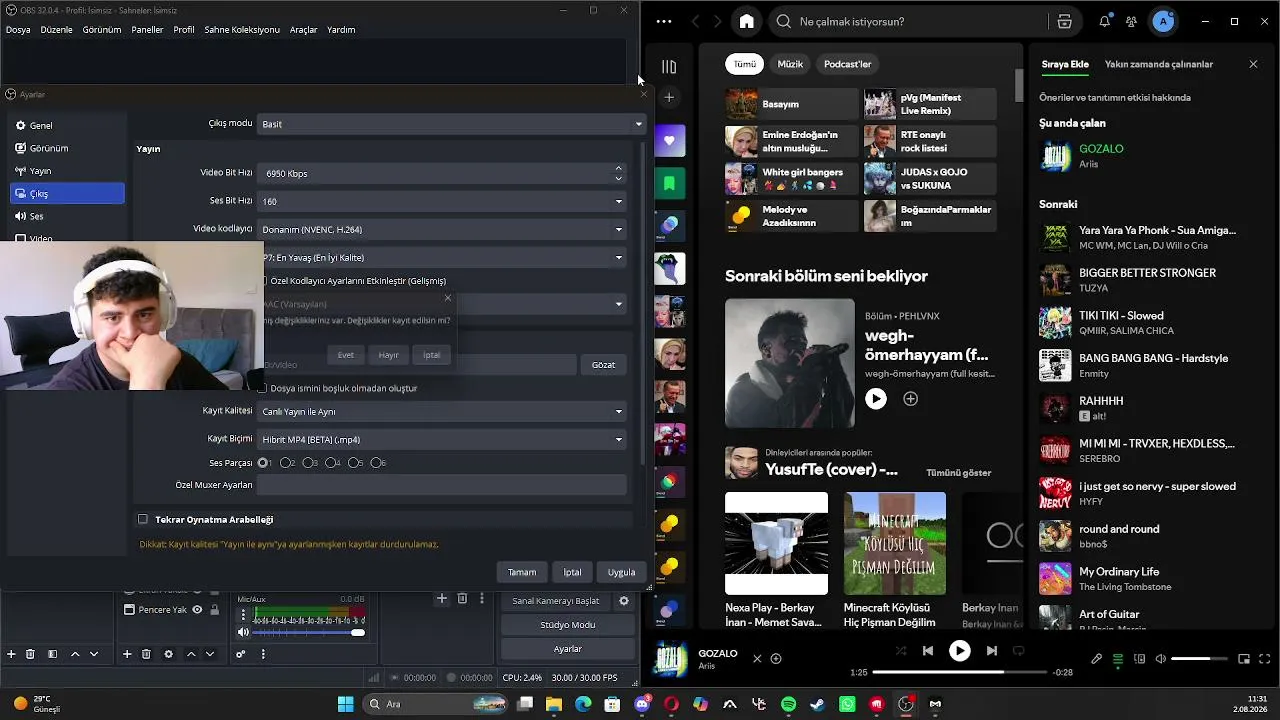Enable Tekrar Oynatma Arabelleği checkbox
This screenshot has width=1280, height=720.
(x=143, y=520)
